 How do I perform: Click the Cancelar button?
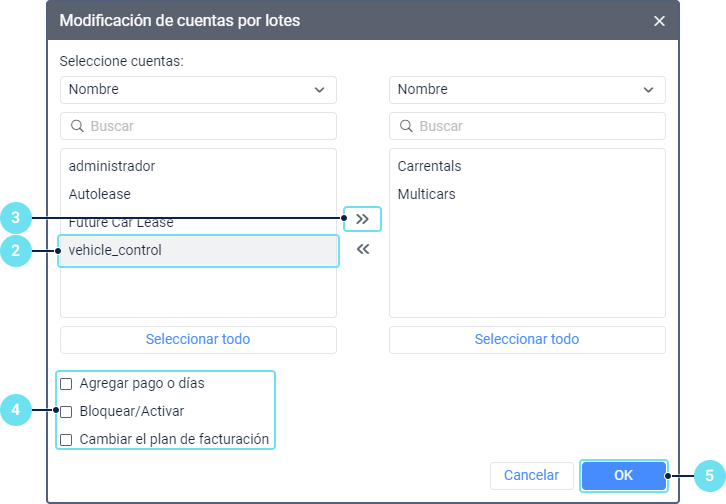point(532,475)
